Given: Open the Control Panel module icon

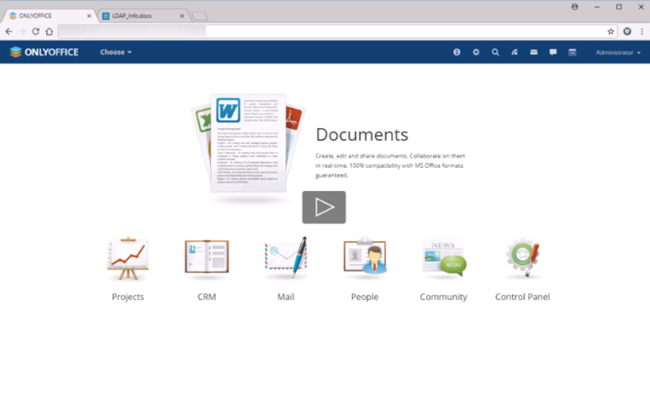Looking at the screenshot, I should [522, 257].
